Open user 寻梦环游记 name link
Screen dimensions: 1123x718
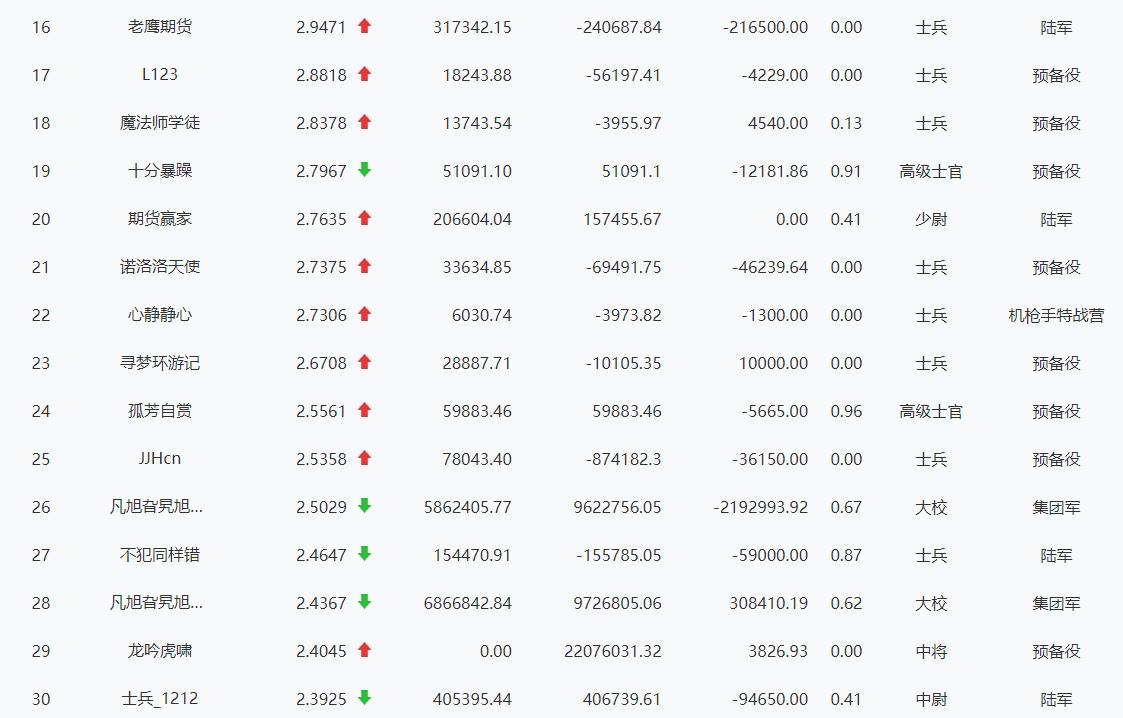pos(160,363)
